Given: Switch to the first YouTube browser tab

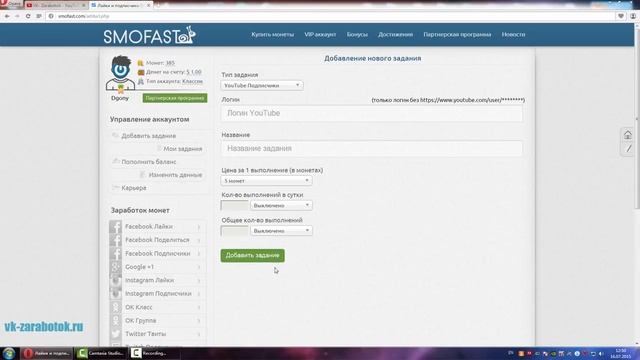Looking at the screenshot, I should point(55,5).
